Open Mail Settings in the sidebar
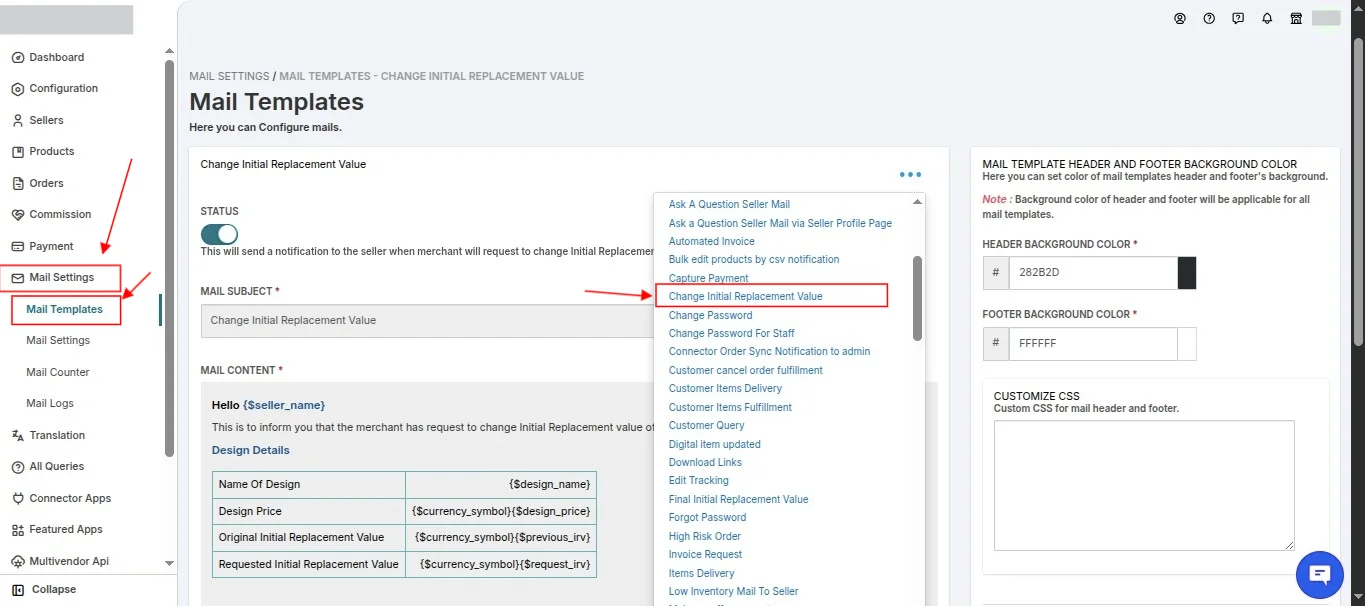Image resolution: width=1365 pixels, height=606 pixels. pos(61,278)
